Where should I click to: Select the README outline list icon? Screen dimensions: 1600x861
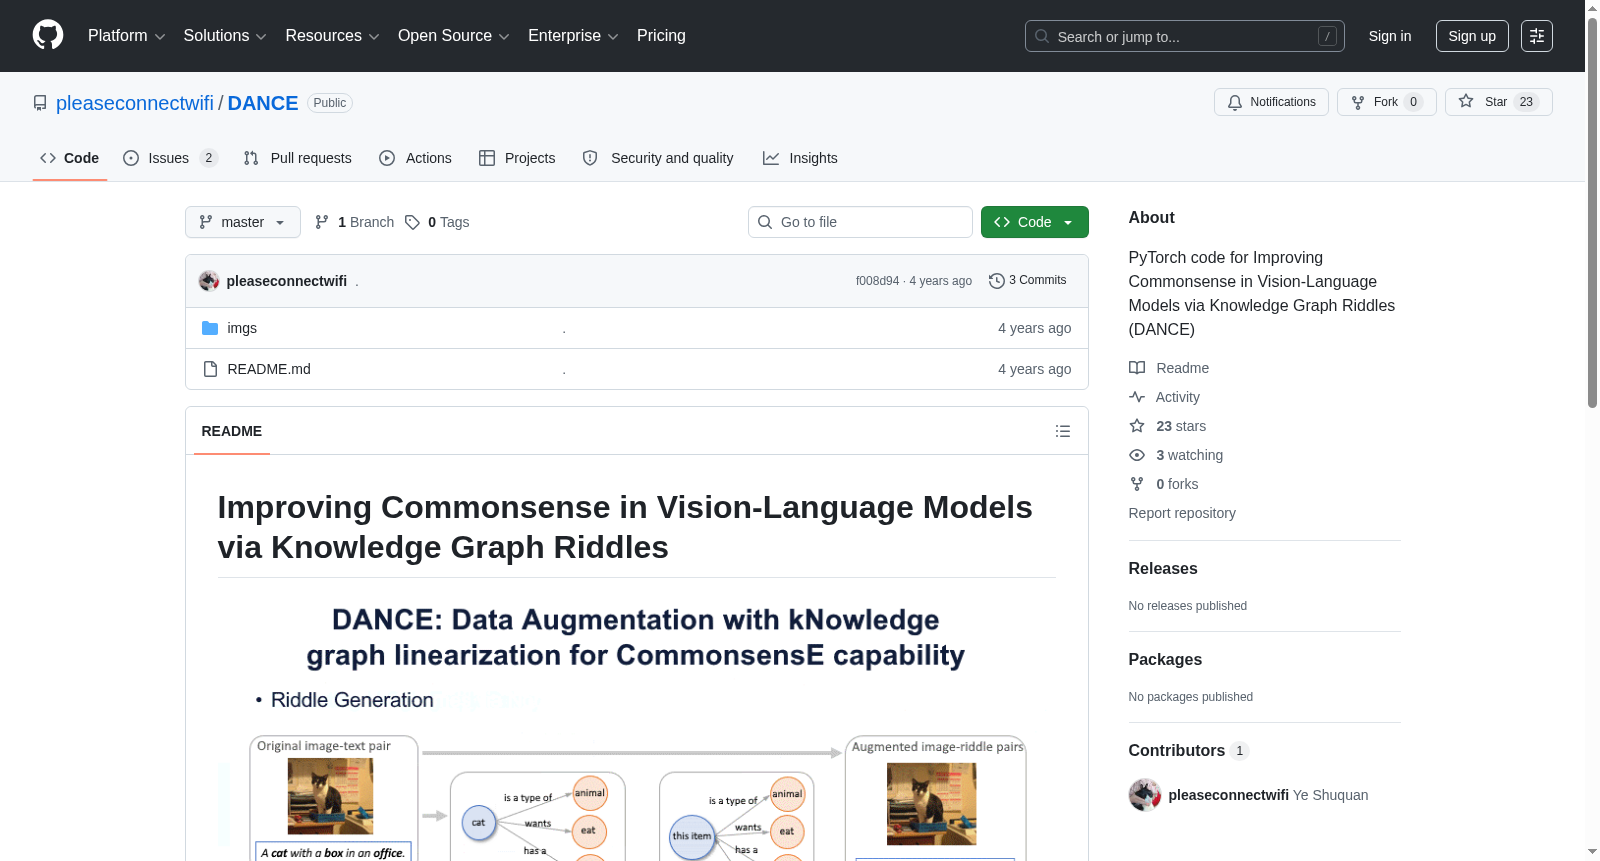tap(1063, 431)
